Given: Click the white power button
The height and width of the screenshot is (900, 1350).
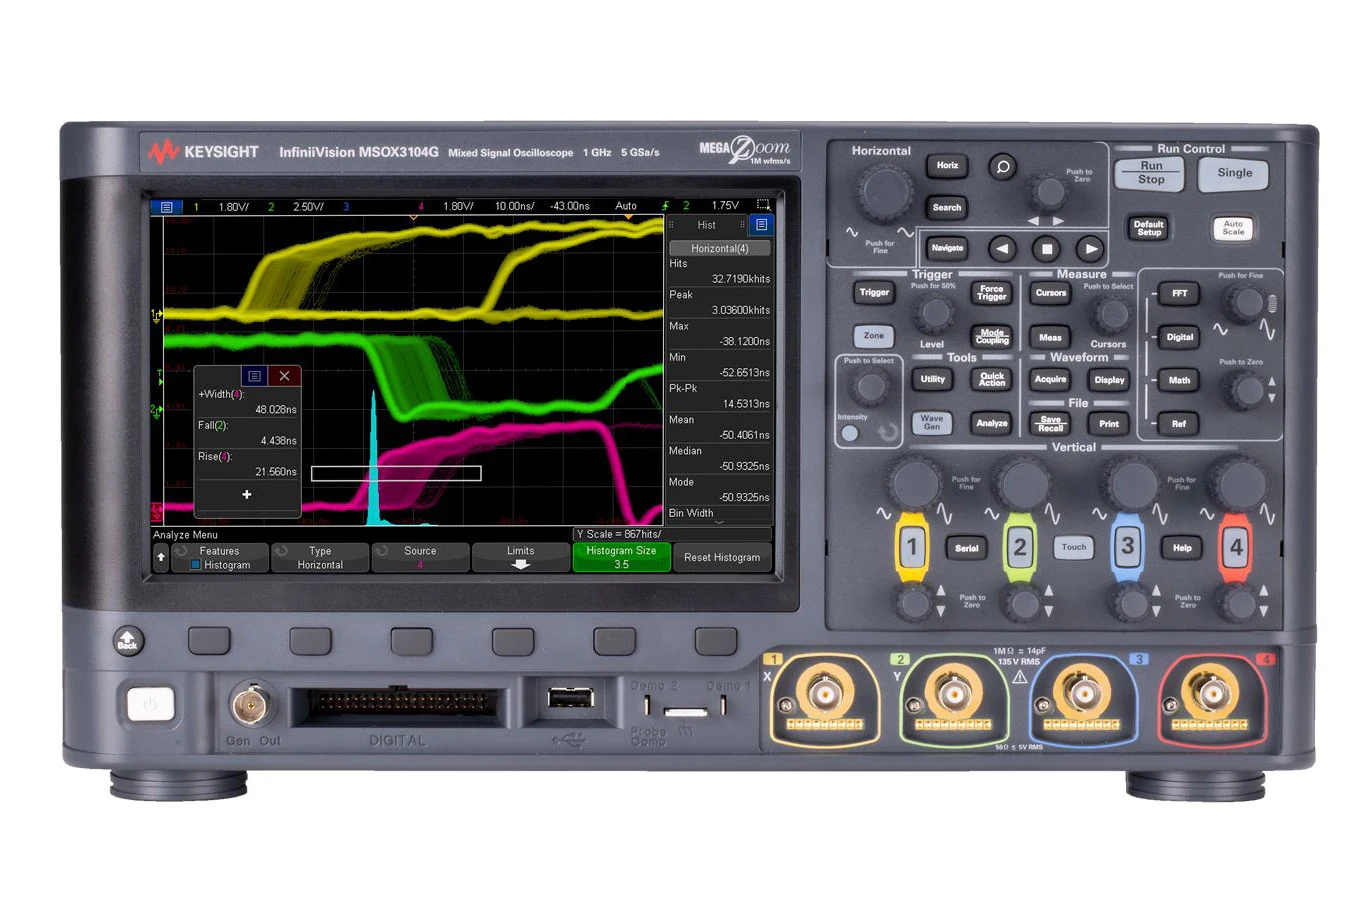Looking at the screenshot, I should [150, 704].
